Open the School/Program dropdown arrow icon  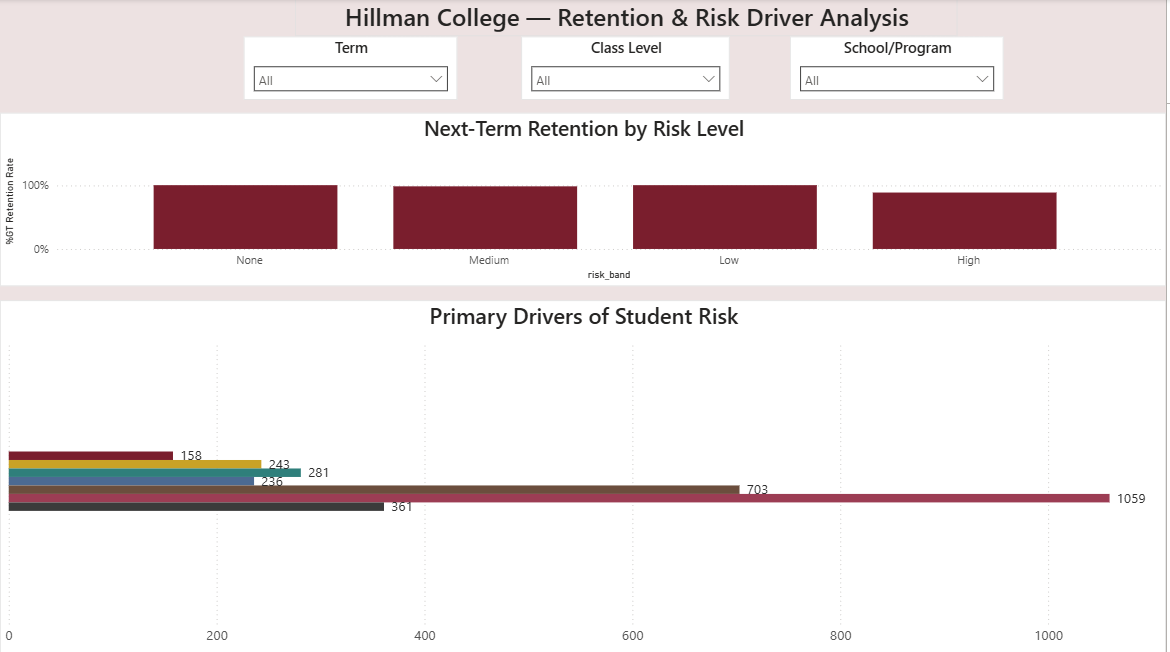click(x=982, y=78)
